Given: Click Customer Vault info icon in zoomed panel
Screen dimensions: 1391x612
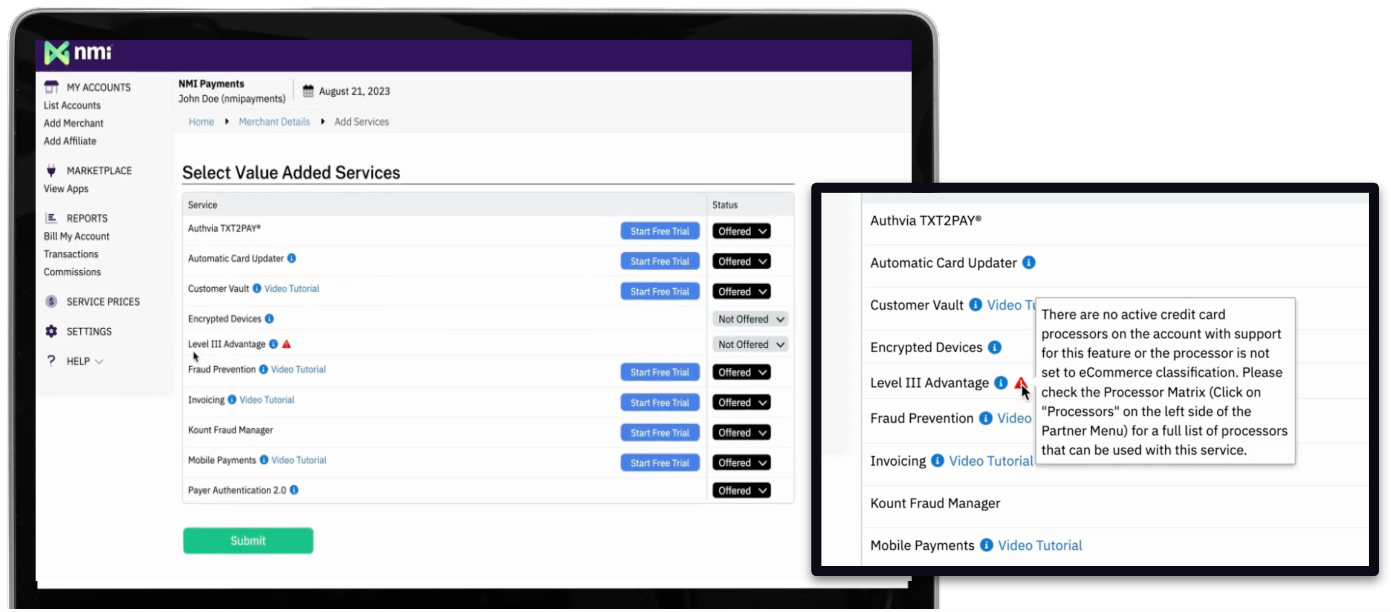Looking at the screenshot, I should click(975, 305).
